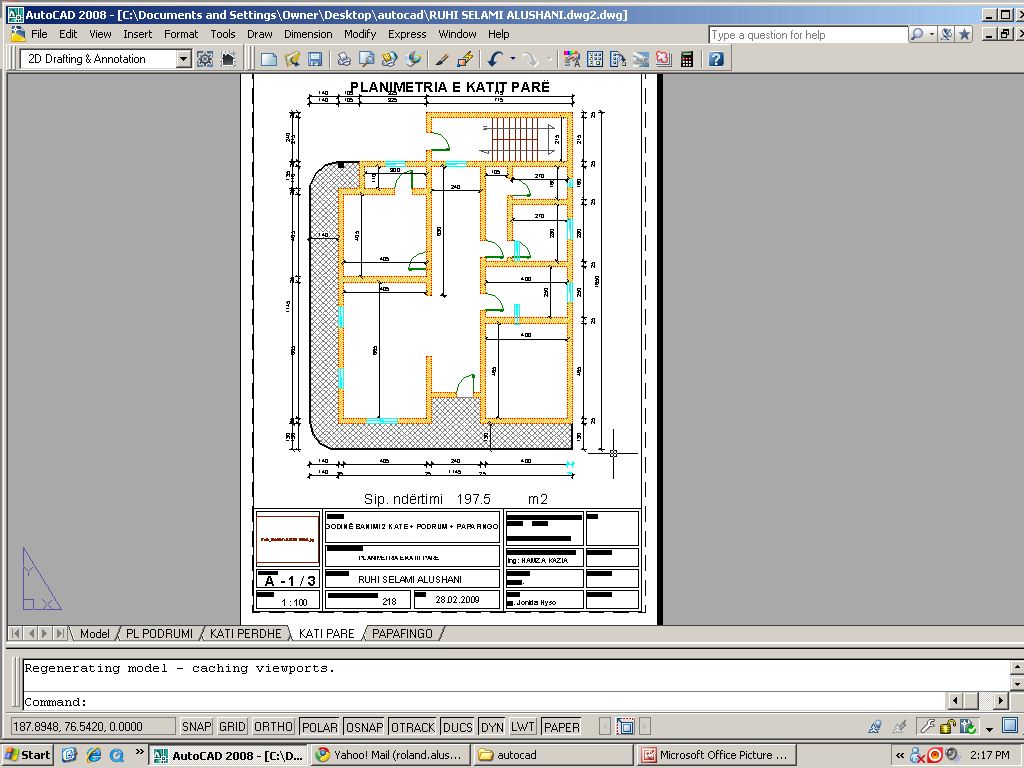Click the blue Help question mark icon

(716, 59)
